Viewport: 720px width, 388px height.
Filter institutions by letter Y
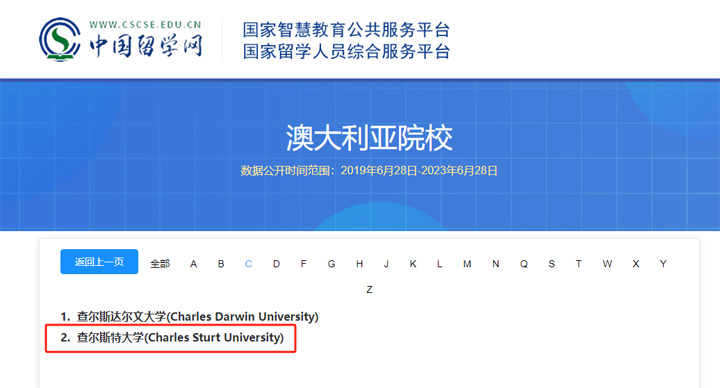point(663,264)
